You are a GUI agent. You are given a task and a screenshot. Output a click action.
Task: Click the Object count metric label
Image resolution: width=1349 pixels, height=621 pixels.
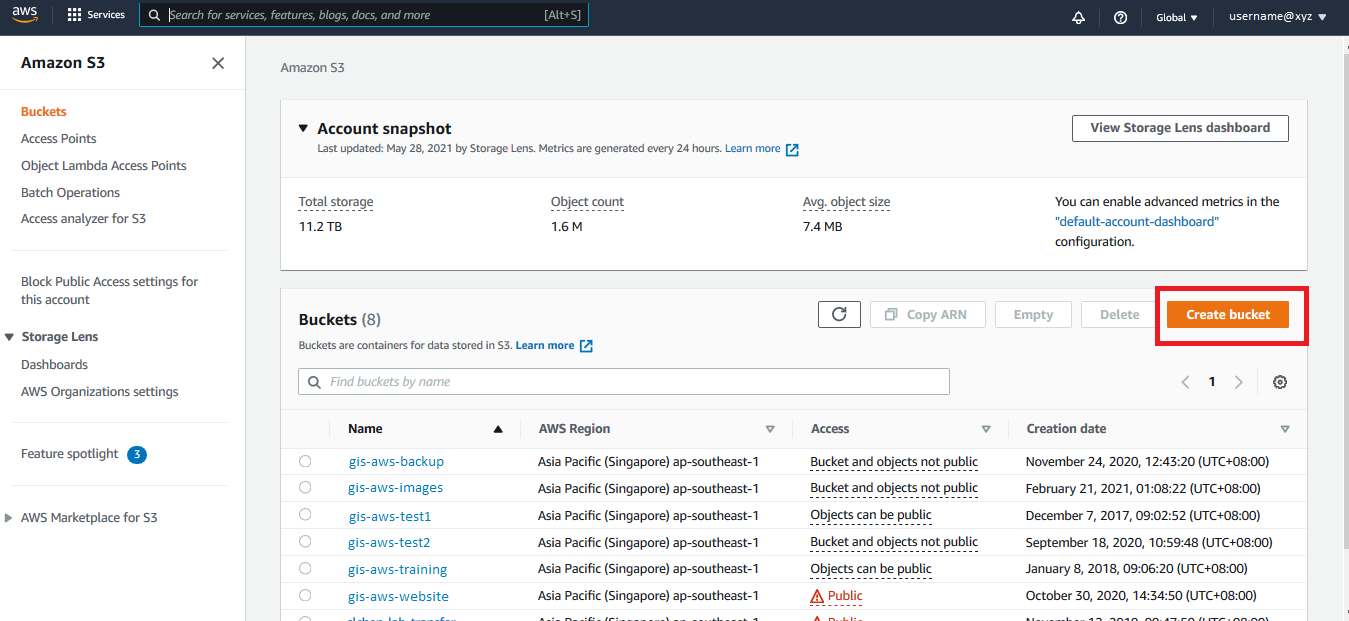click(x=587, y=202)
